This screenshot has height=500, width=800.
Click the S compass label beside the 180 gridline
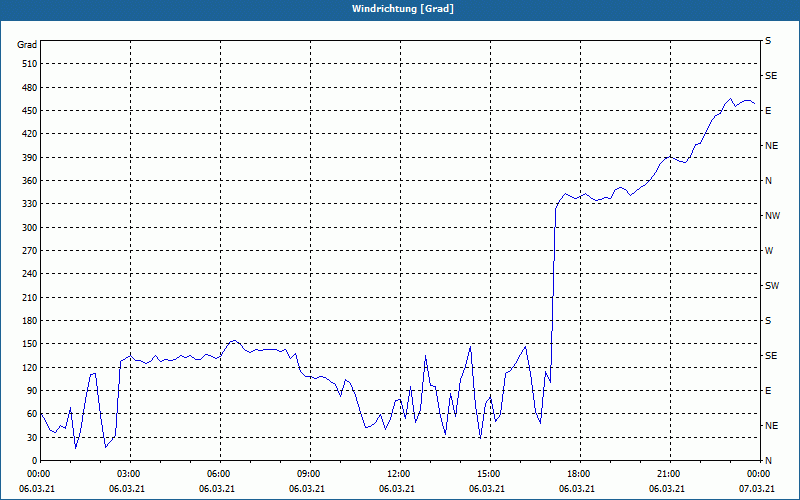(x=768, y=321)
